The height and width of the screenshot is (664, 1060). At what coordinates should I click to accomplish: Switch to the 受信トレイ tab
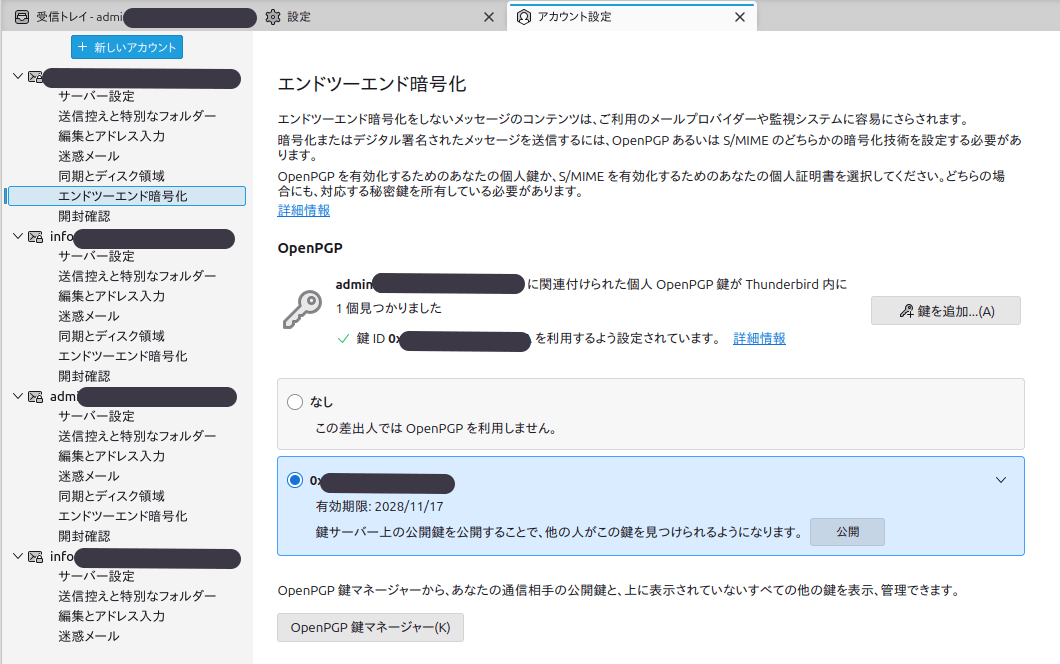130,17
